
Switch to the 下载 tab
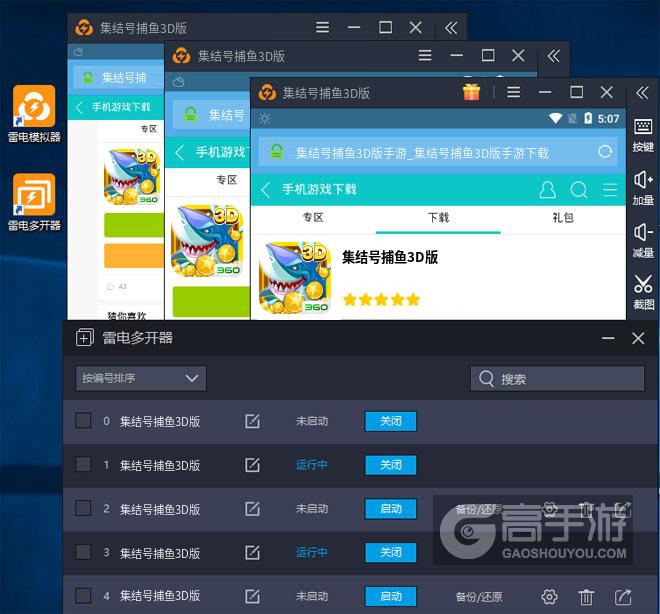pos(438,218)
